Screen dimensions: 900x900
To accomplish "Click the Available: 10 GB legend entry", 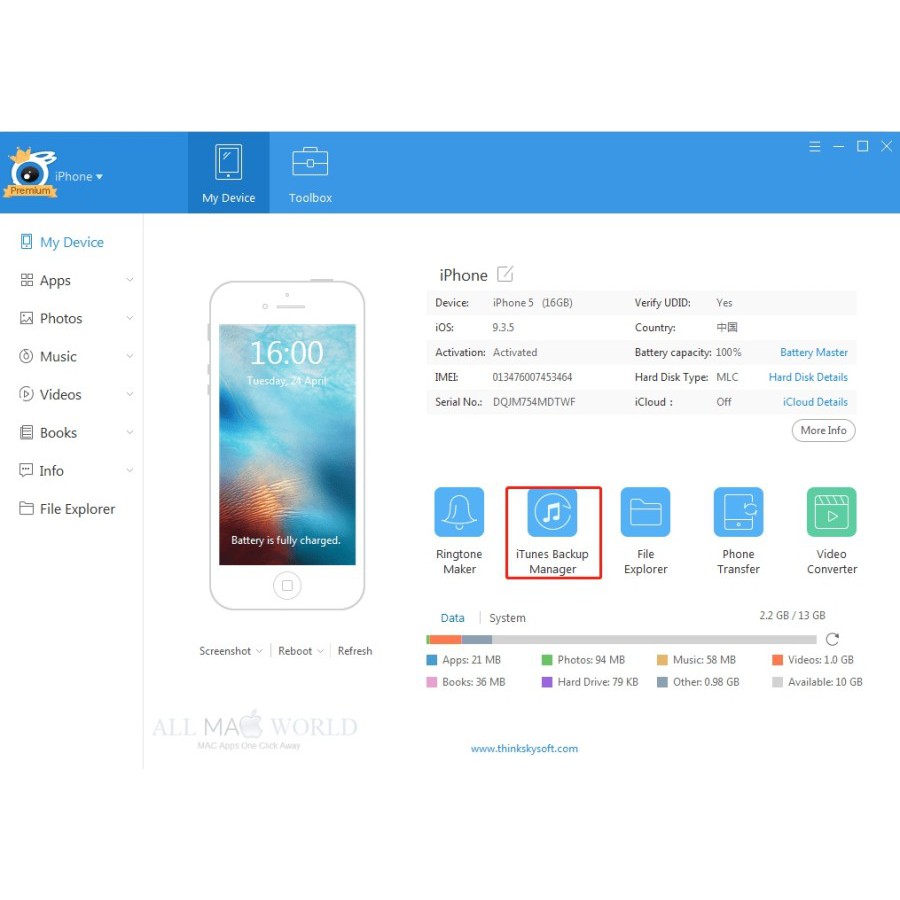I will [817, 682].
